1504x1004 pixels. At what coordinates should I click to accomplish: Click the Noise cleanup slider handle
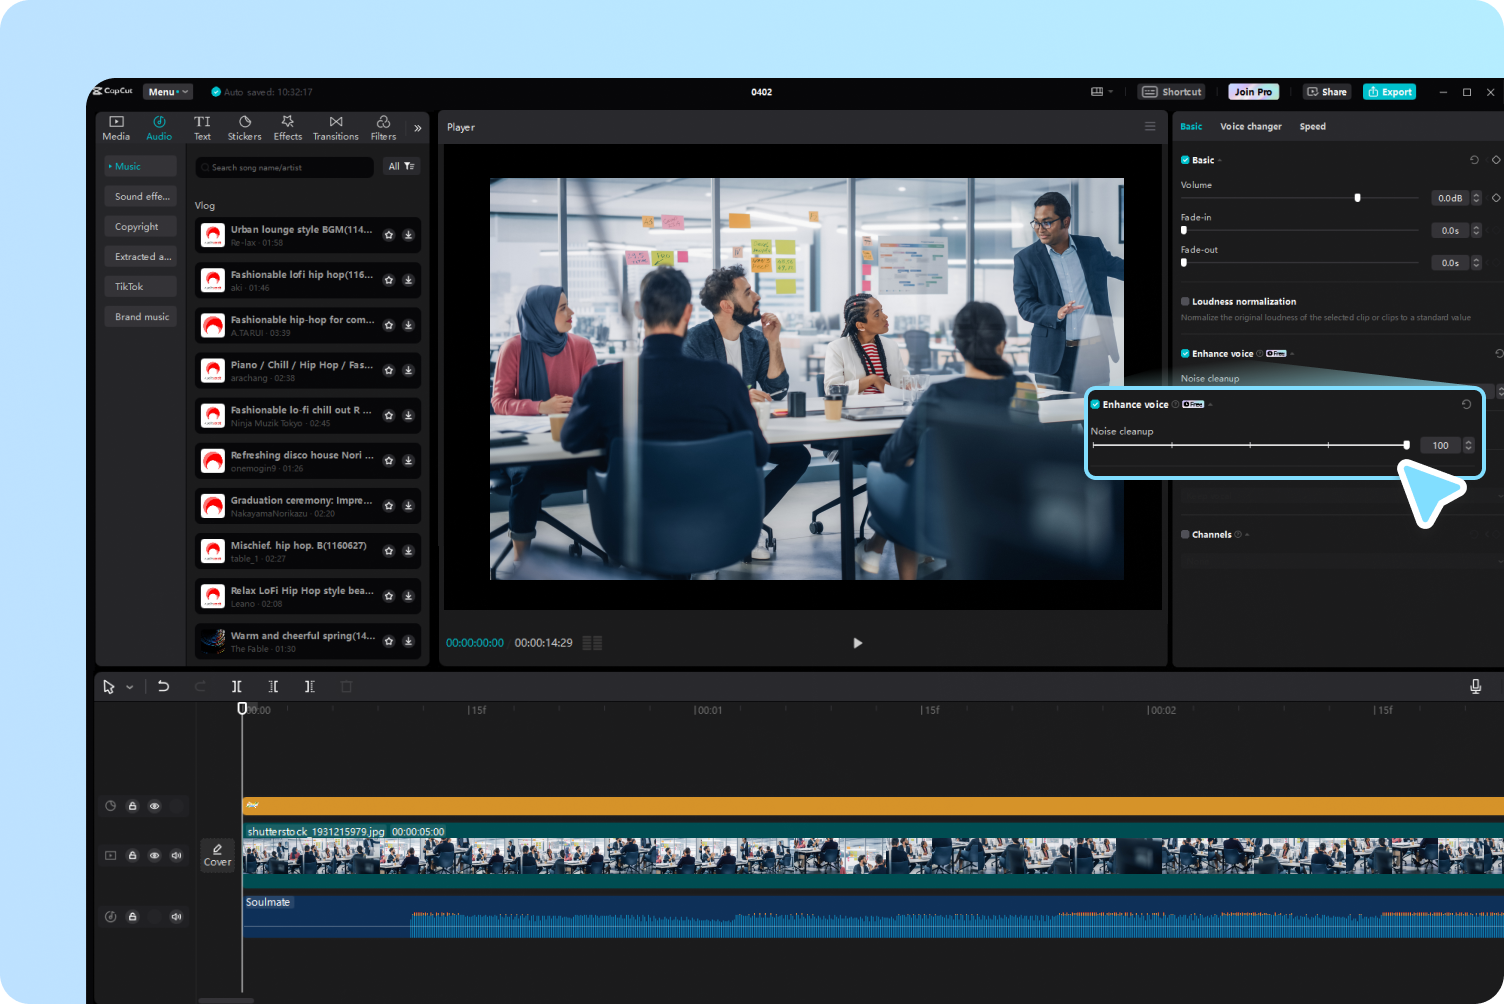pyautogui.click(x=1407, y=445)
